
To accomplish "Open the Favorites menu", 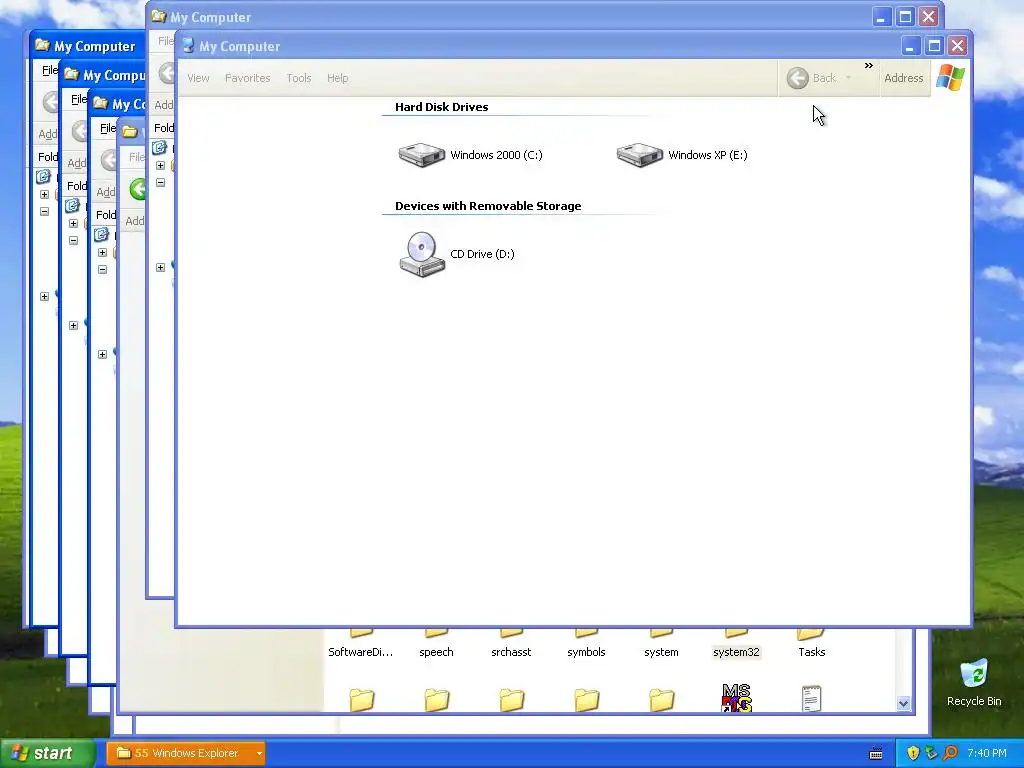I will [248, 78].
